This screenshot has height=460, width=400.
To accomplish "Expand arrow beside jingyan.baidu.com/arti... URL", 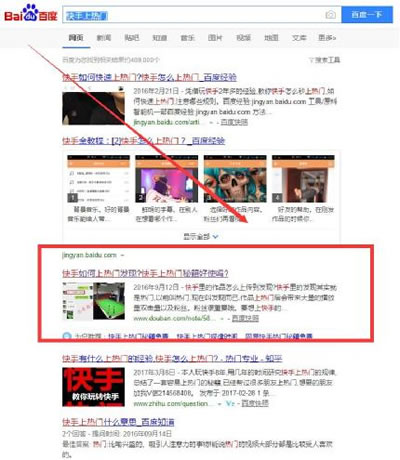I will tap(211, 123).
